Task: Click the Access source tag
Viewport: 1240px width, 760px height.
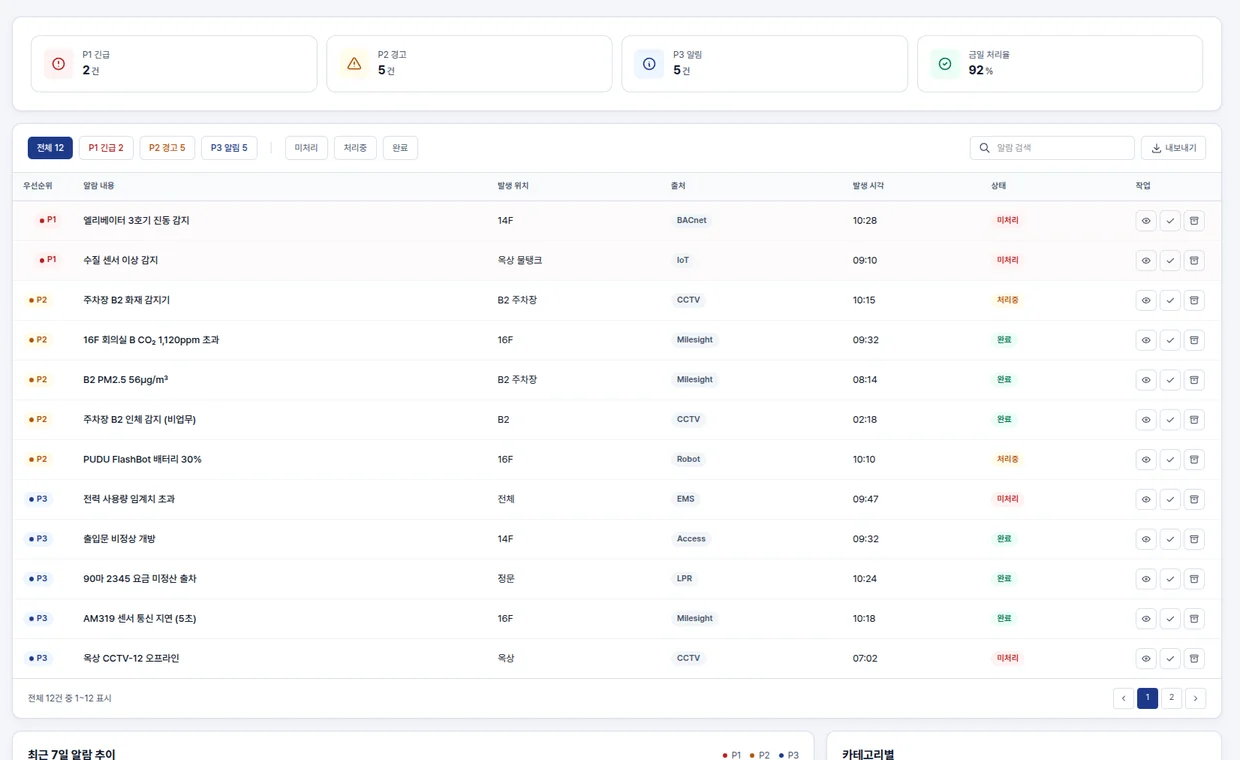Action: point(691,539)
